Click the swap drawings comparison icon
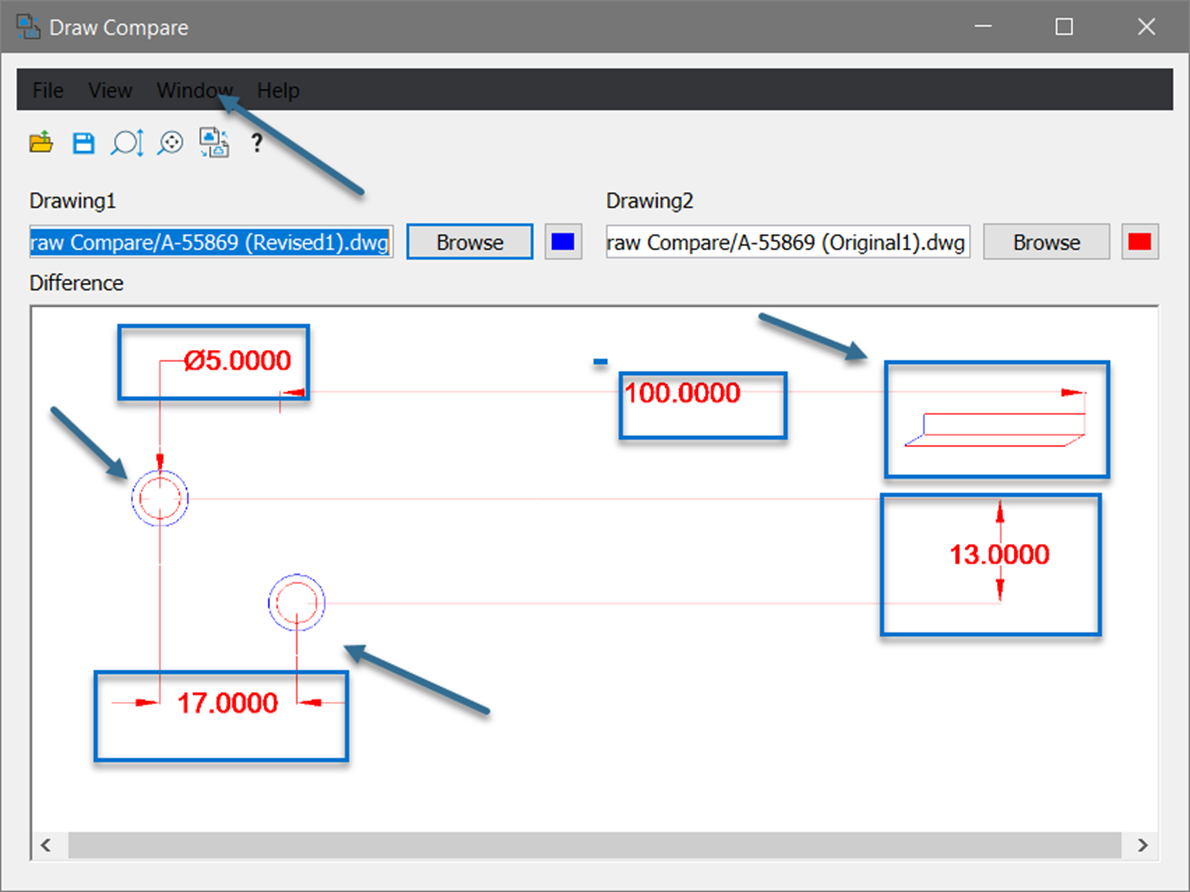 tap(214, 142)
